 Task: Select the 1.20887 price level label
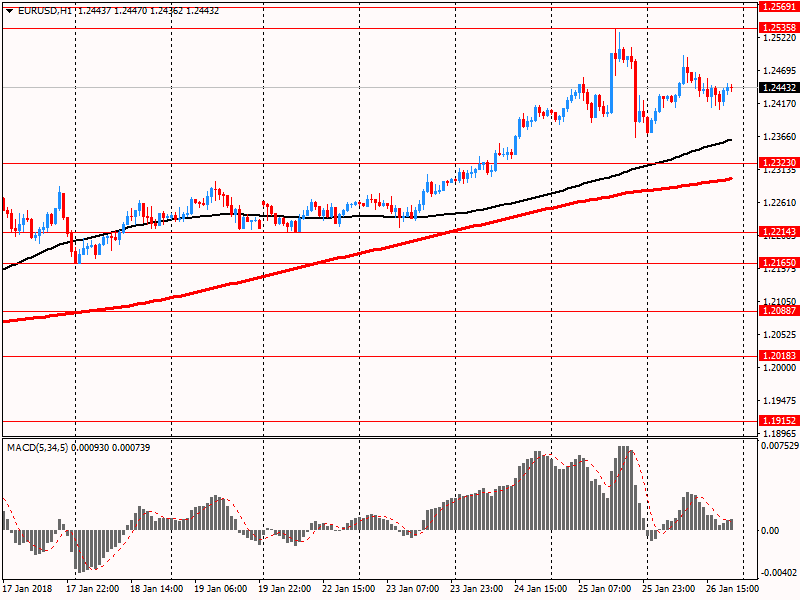[779, 311]
